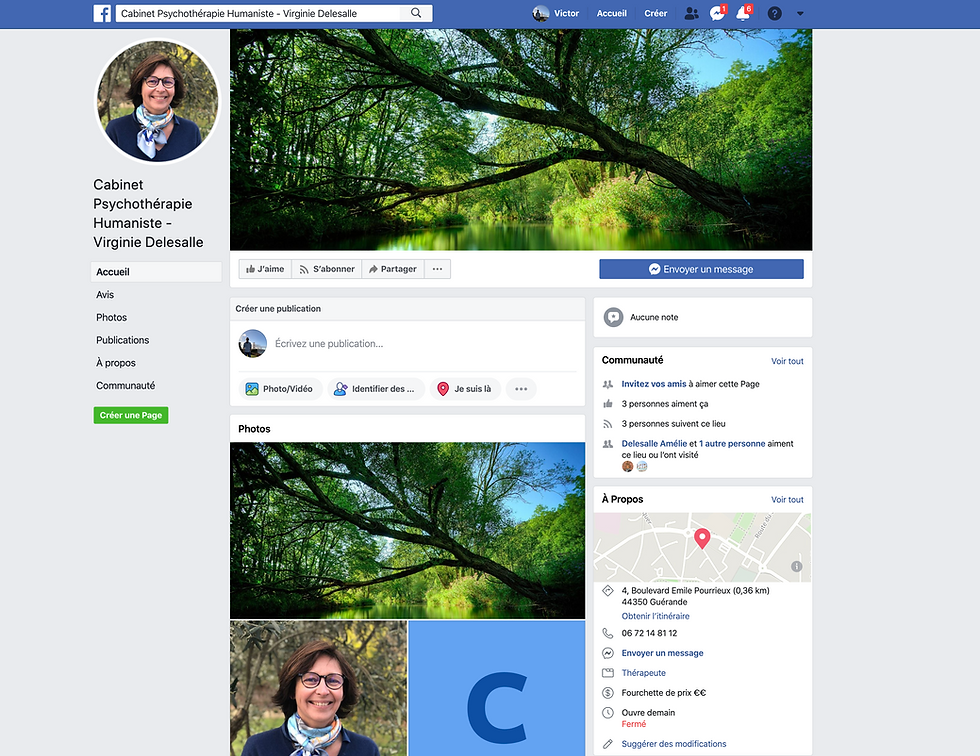Click the search field in header
The width and height of the screenshot is (980, 756).
(x=259, y=13)
